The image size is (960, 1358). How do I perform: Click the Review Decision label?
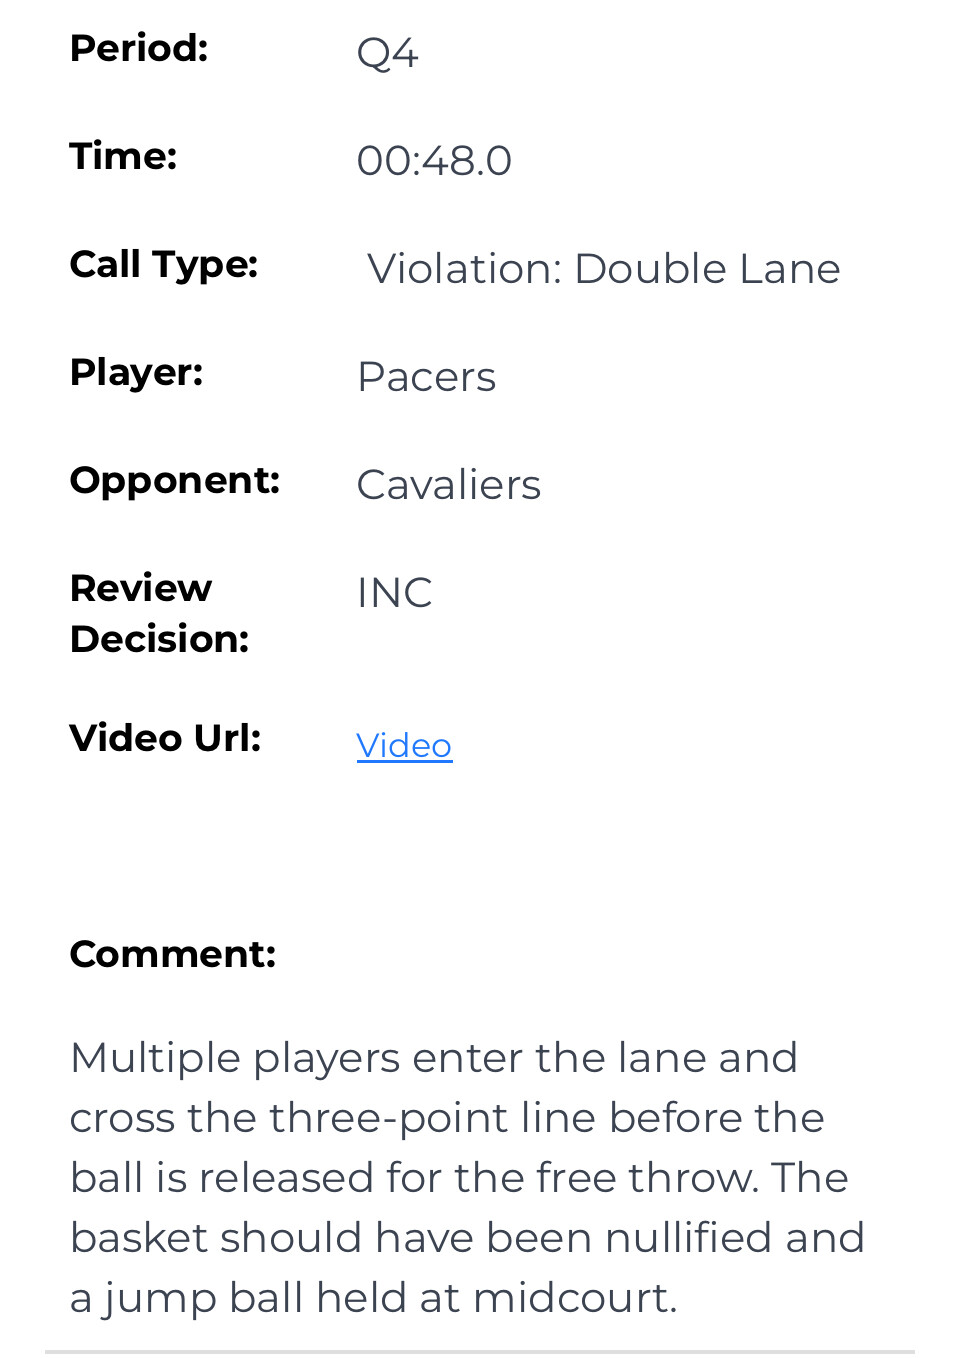(160, 613)
